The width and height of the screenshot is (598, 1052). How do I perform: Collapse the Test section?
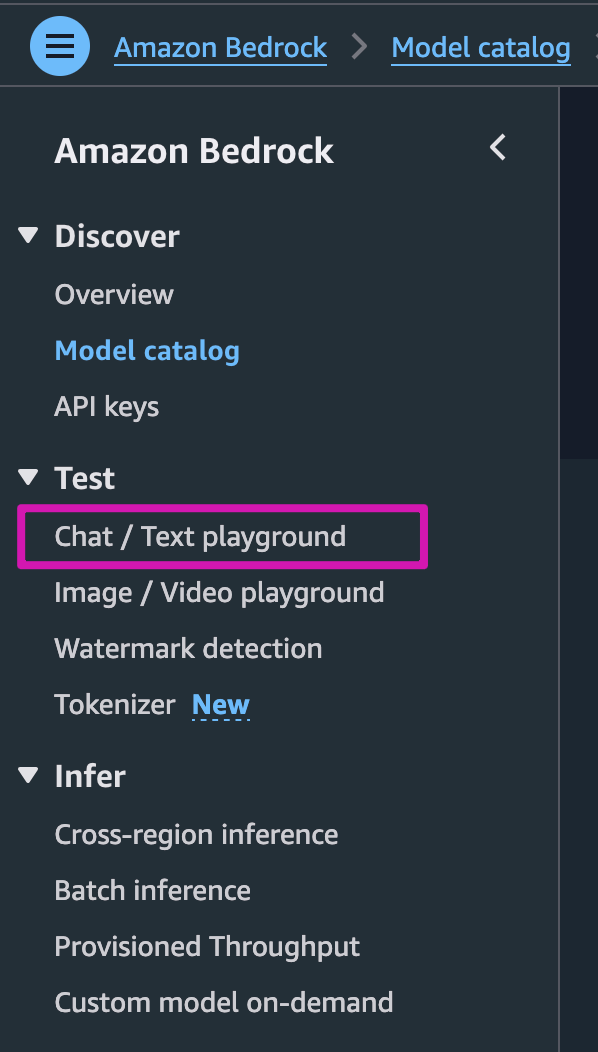coord(26,477)
